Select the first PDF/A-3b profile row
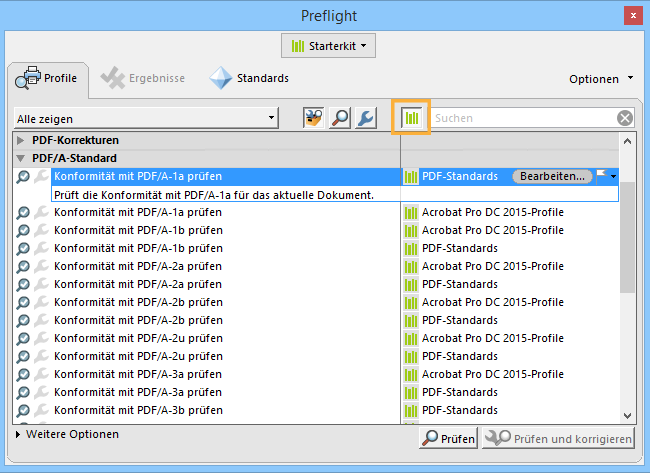The height and width of the screenshot is (473, 650). [x=138, y=410]
